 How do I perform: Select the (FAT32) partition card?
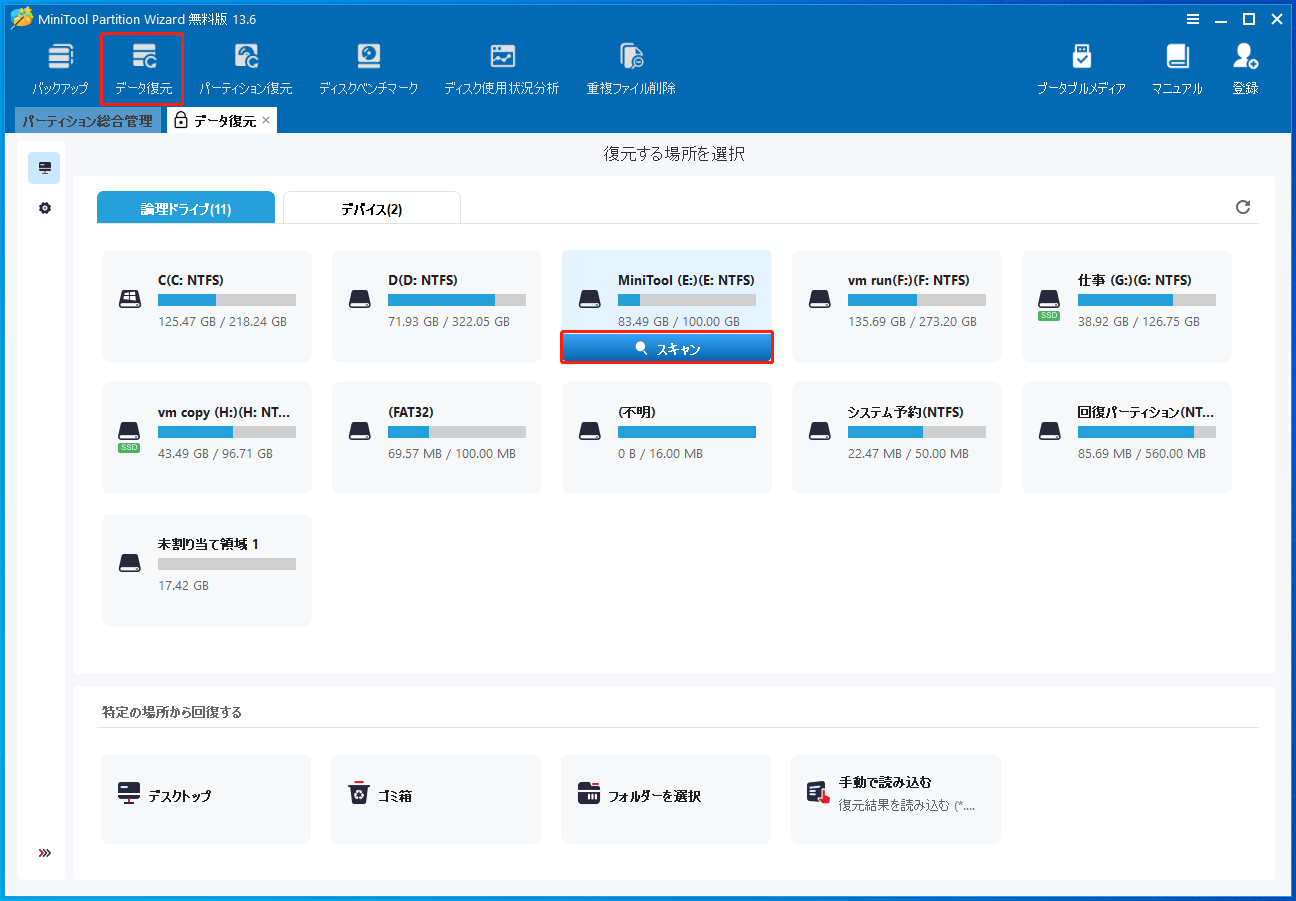[437, 438]
